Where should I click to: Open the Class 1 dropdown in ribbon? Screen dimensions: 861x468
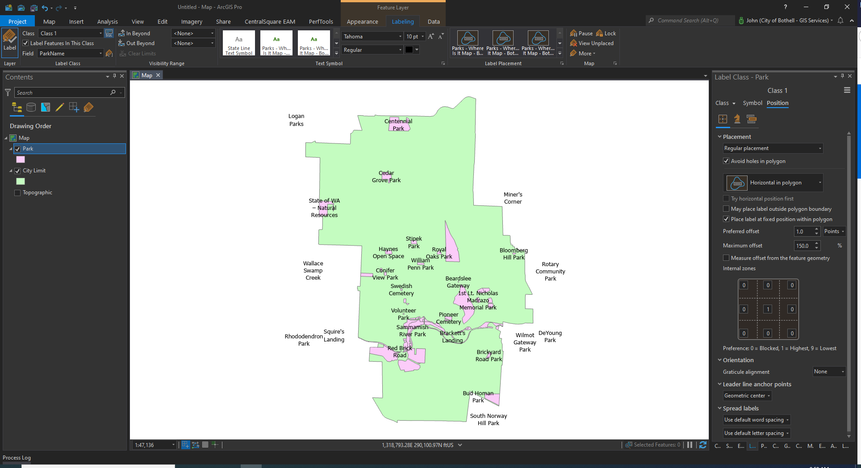pos(70,34)
